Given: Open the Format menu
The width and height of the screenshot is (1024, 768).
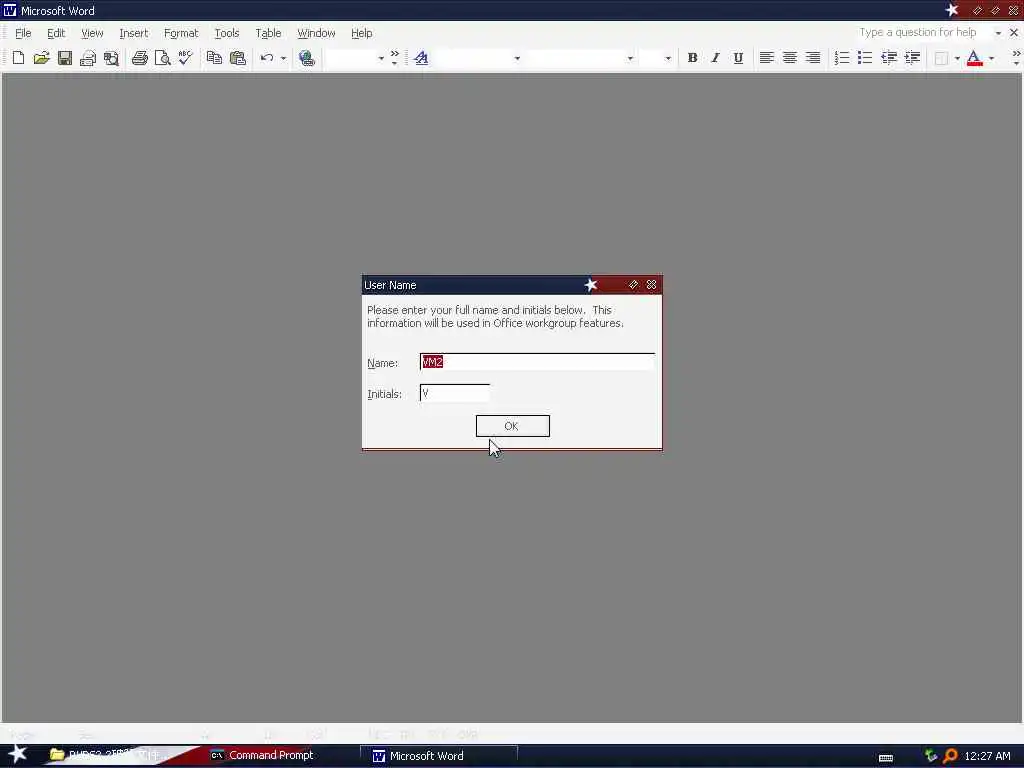Looking at the screenshot, I should tap(181, 33).
